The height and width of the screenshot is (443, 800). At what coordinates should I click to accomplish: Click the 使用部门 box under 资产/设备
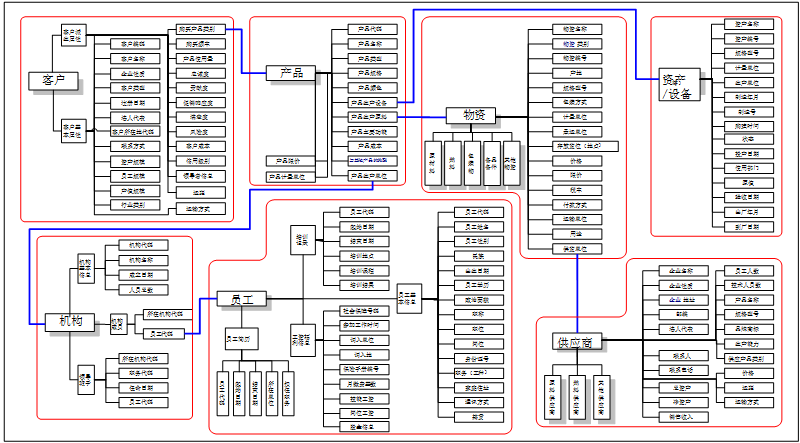point(749,168)
